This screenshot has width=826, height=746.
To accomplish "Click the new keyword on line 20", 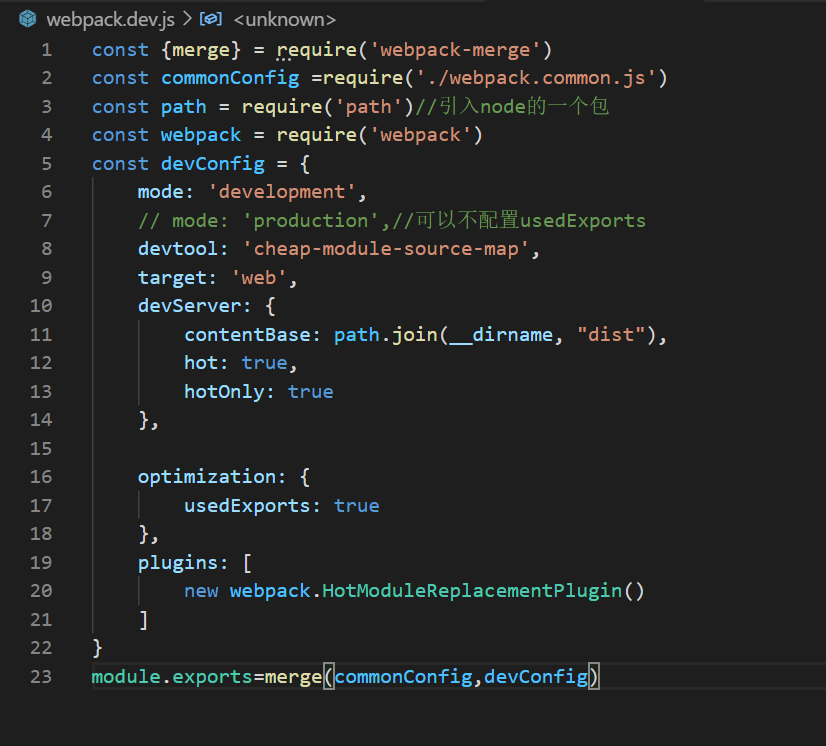I will tap(201, 592).
